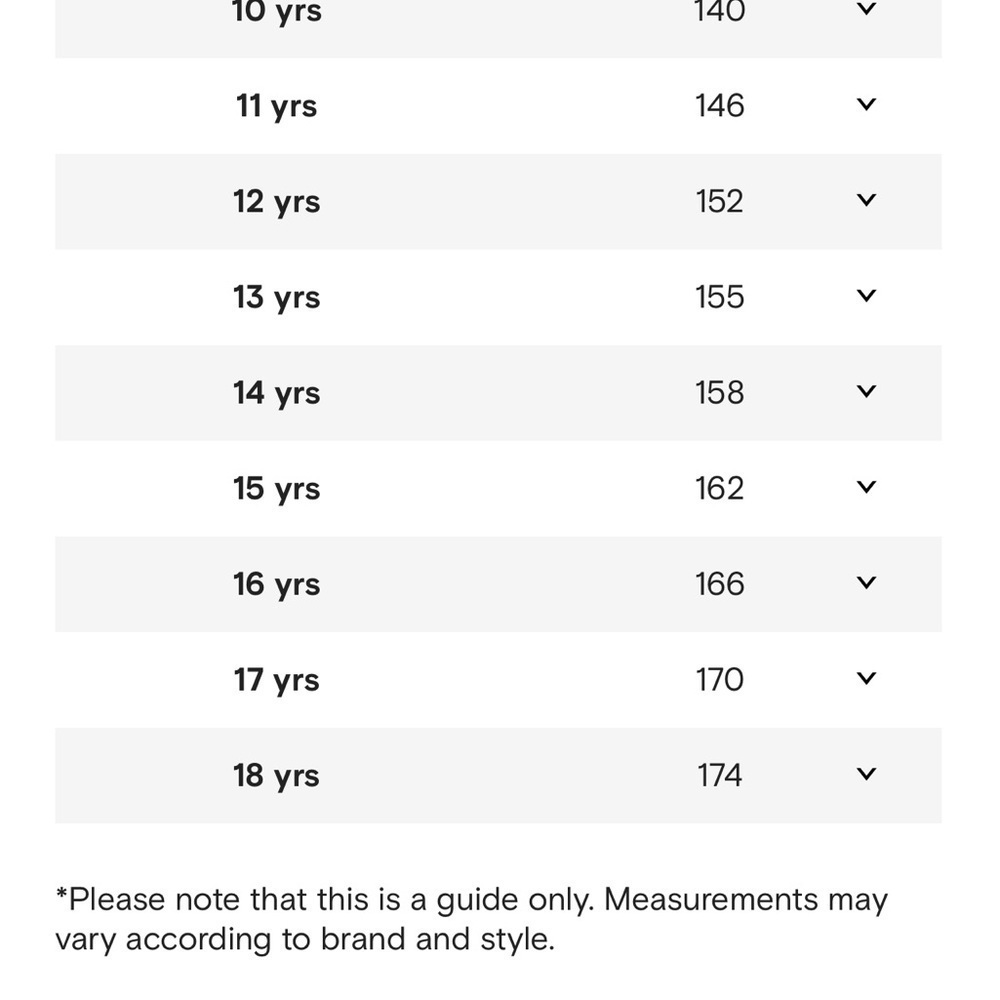Expand the 13 yrs row chevron

tap(865, 295)
